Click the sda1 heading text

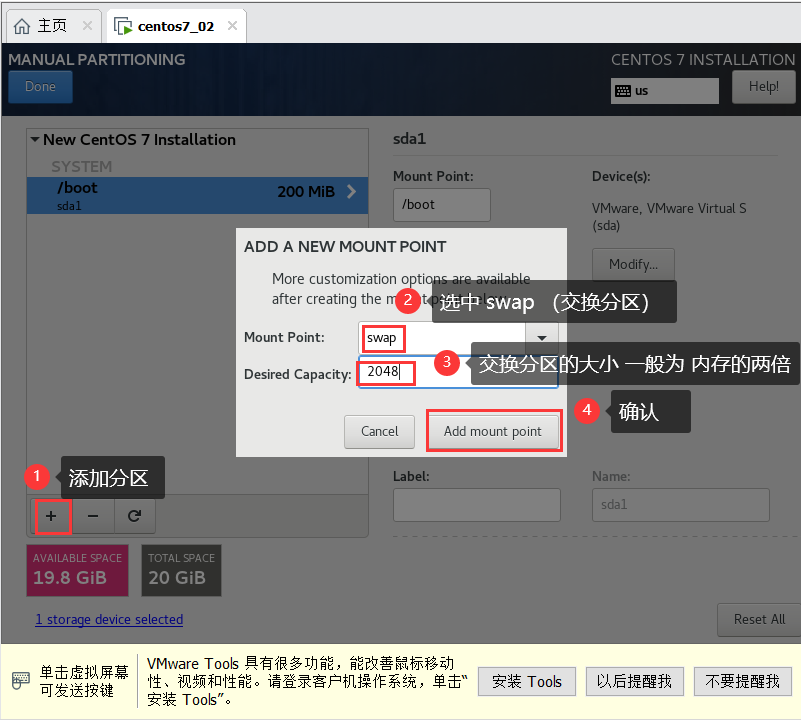(x=409, y=139)
